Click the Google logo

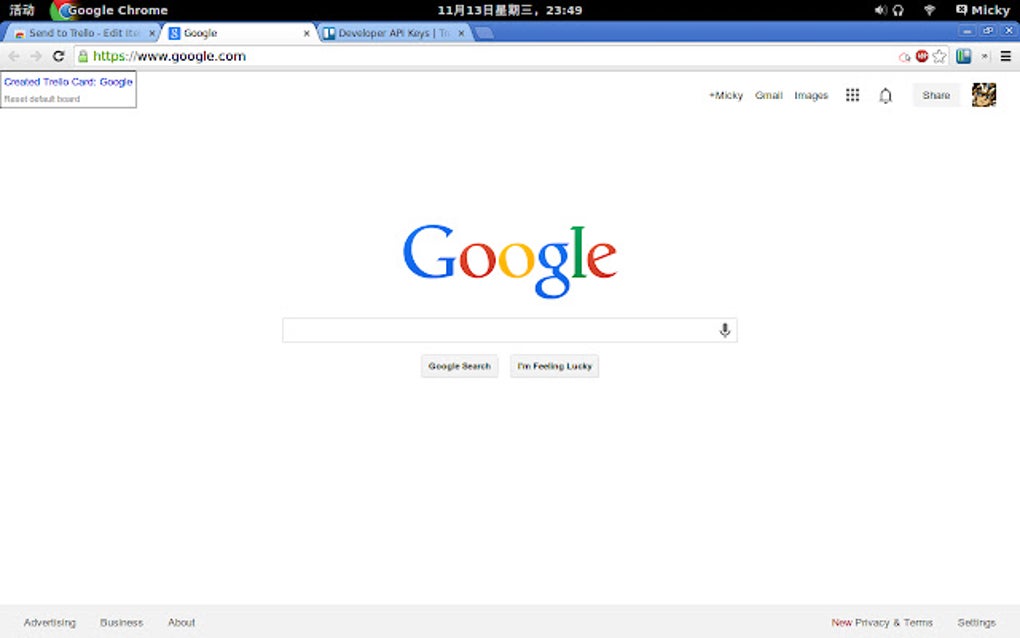(x=509, y=261)
